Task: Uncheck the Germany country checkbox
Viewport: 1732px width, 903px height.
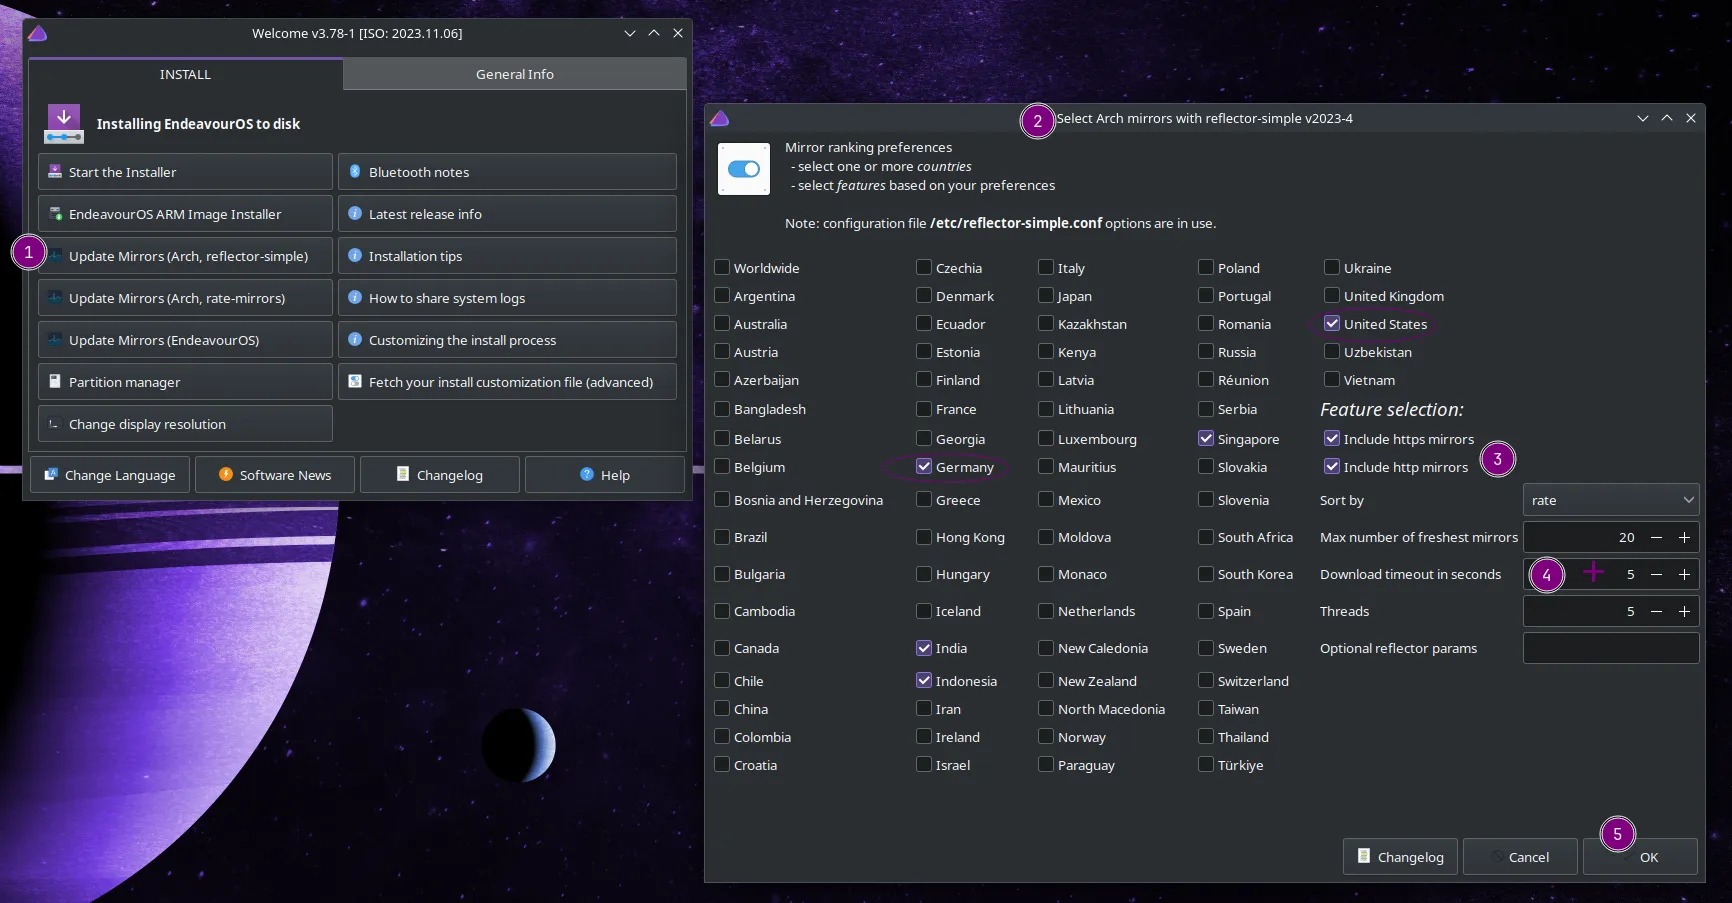Action: pyautogui.click(x=924, y=466)
